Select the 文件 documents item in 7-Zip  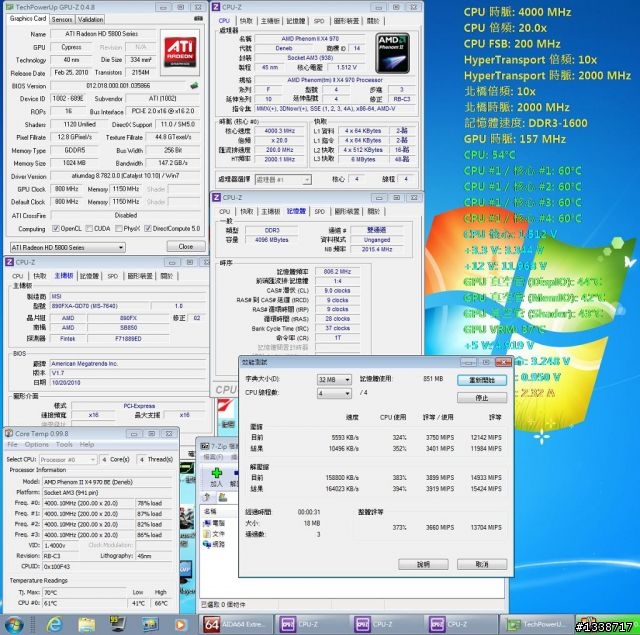click(215, 533)
